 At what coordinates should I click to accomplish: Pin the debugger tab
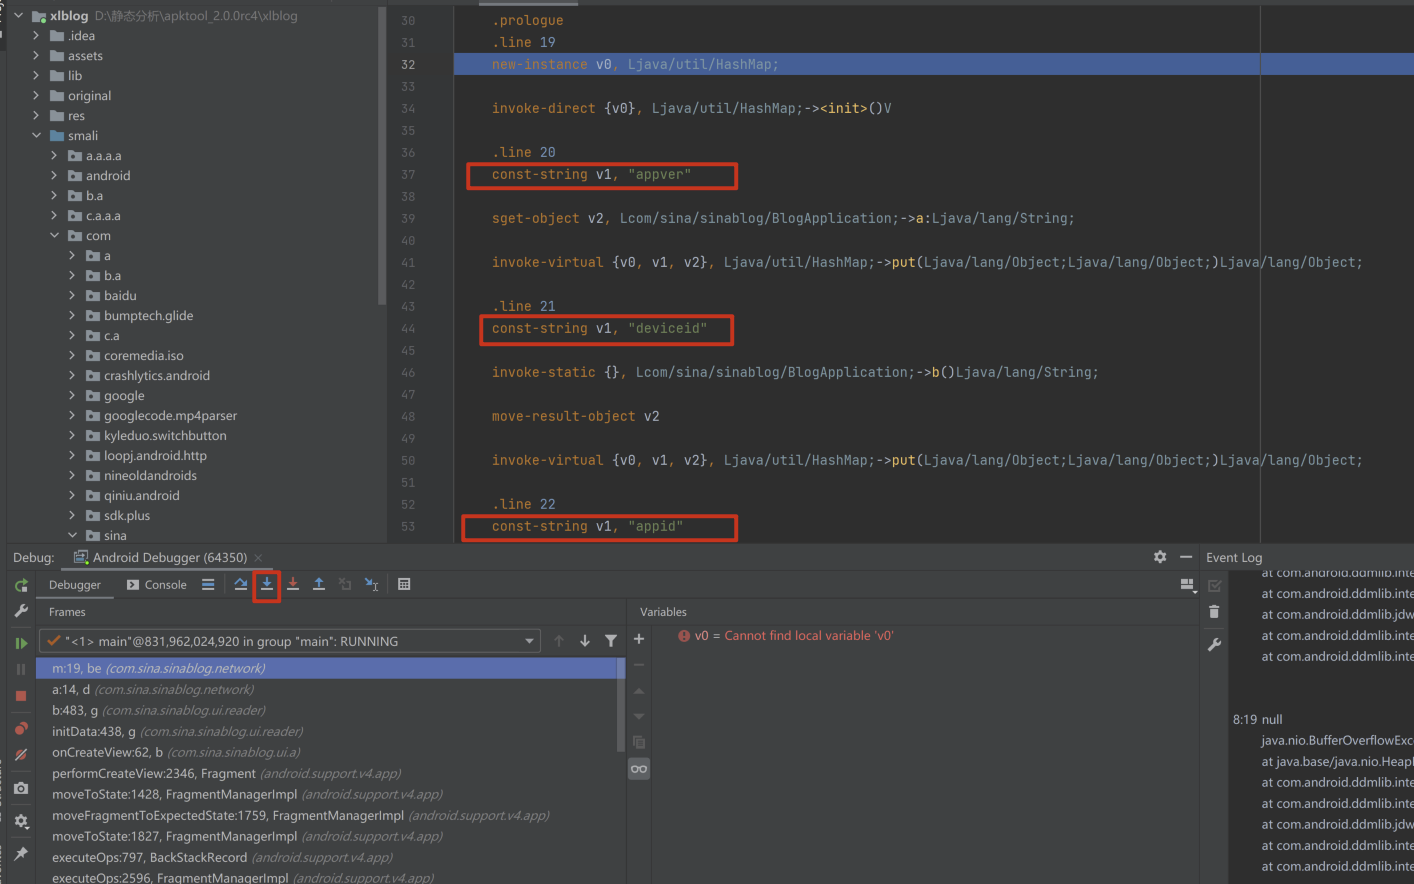[21, 853]
